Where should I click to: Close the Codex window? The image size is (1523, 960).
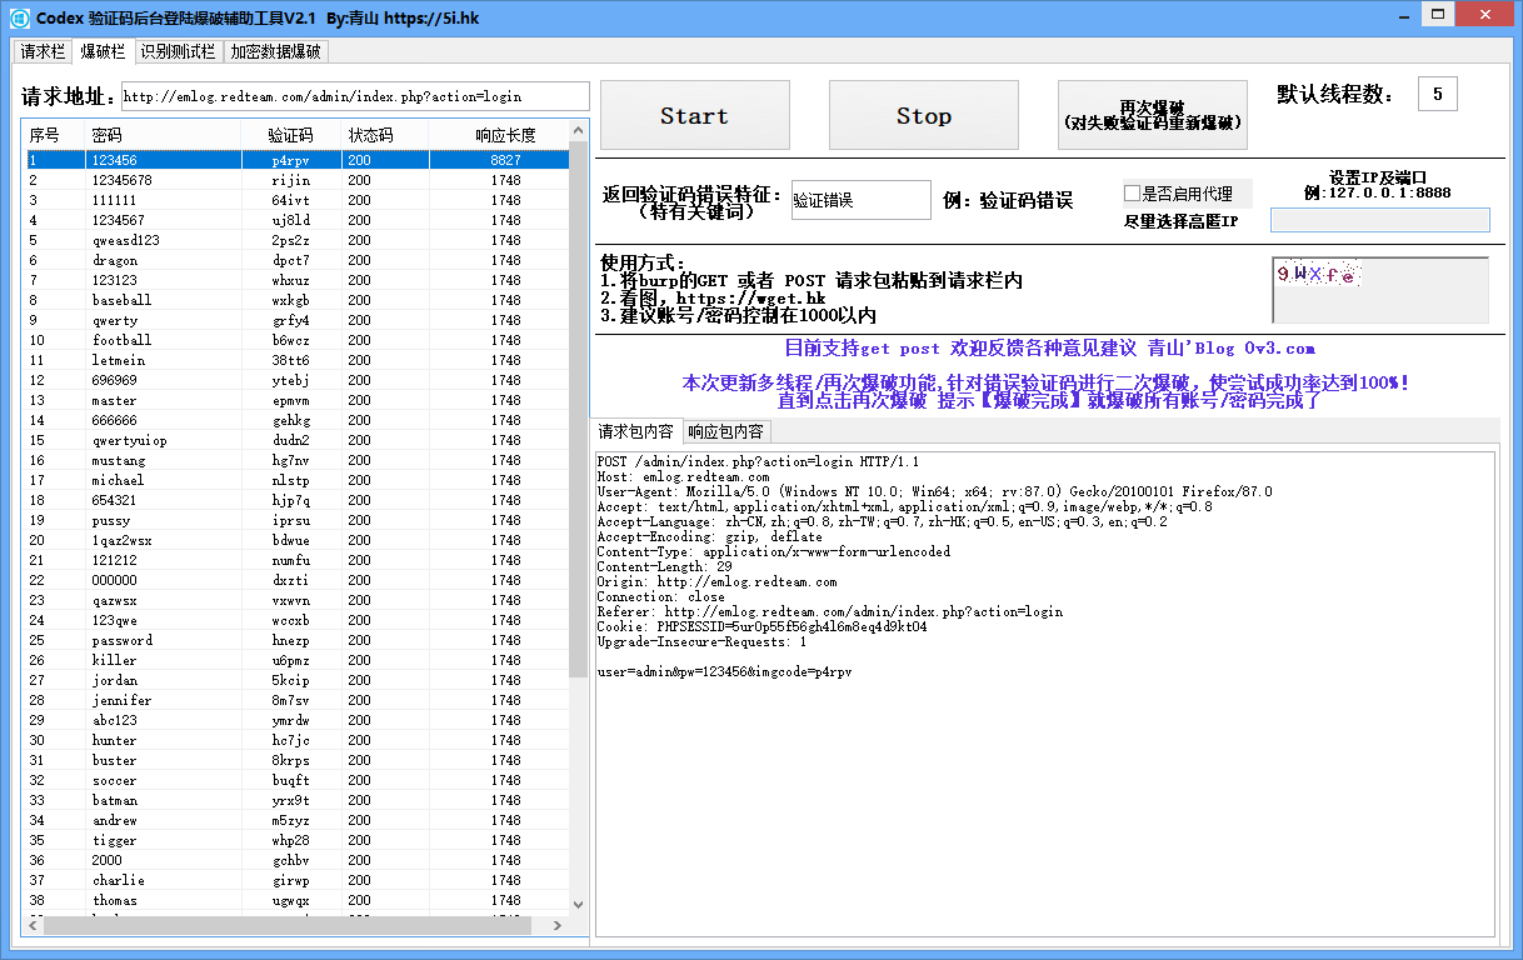pyautogui.click(x=1485, y=14)
